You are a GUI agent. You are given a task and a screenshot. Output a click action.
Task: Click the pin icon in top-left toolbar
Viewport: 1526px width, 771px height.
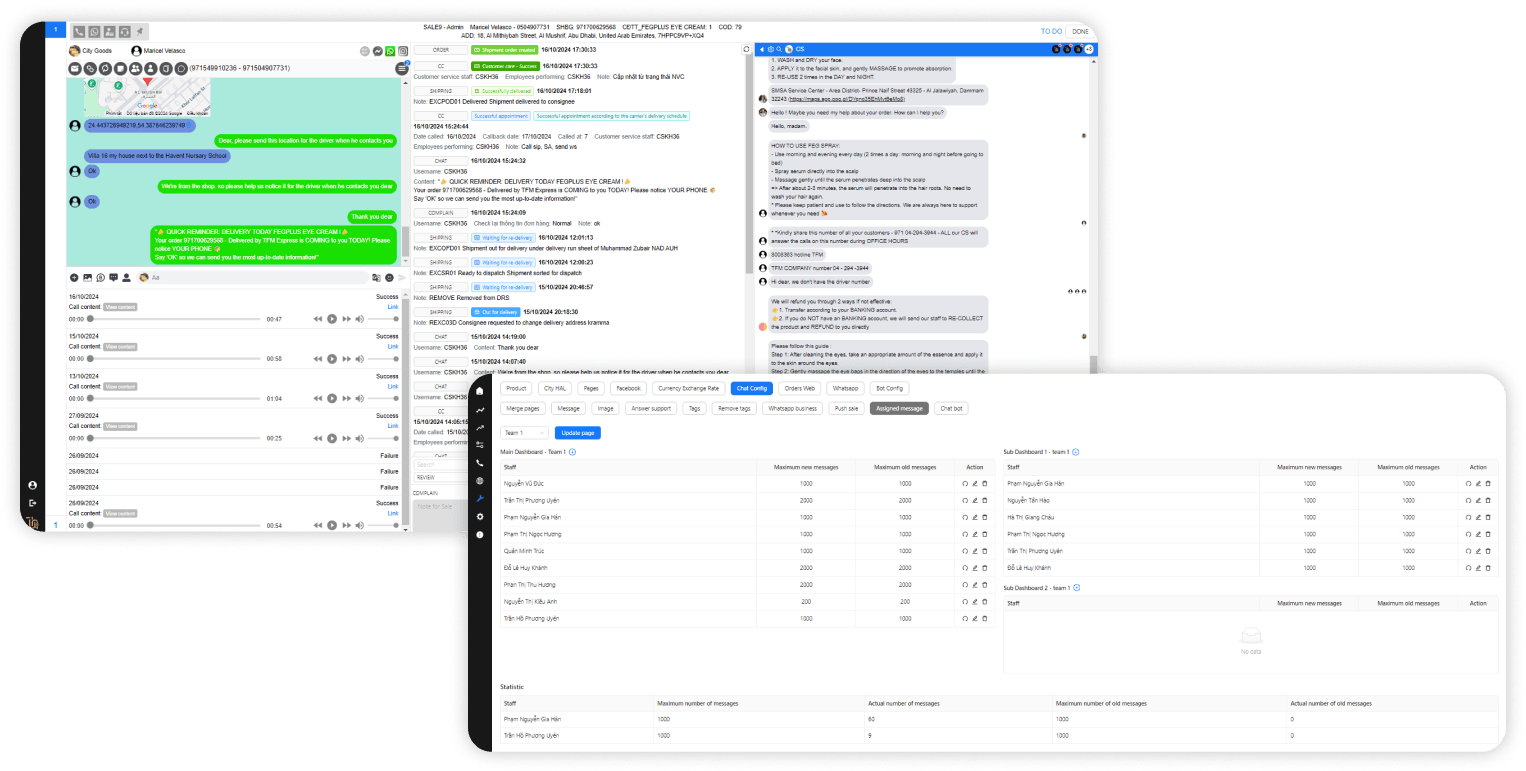tap(140, 32)
